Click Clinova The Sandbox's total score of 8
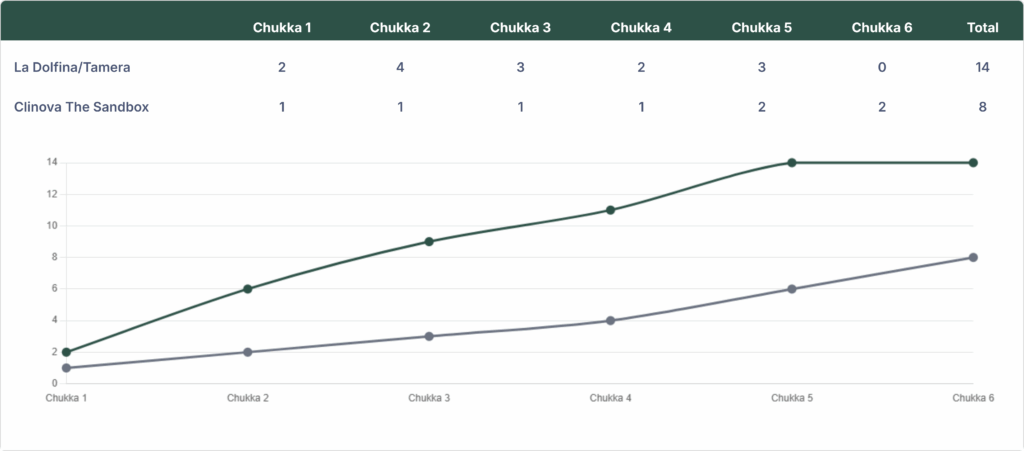The width and height of the screenshot is (1024, 451). click(983, 106)
